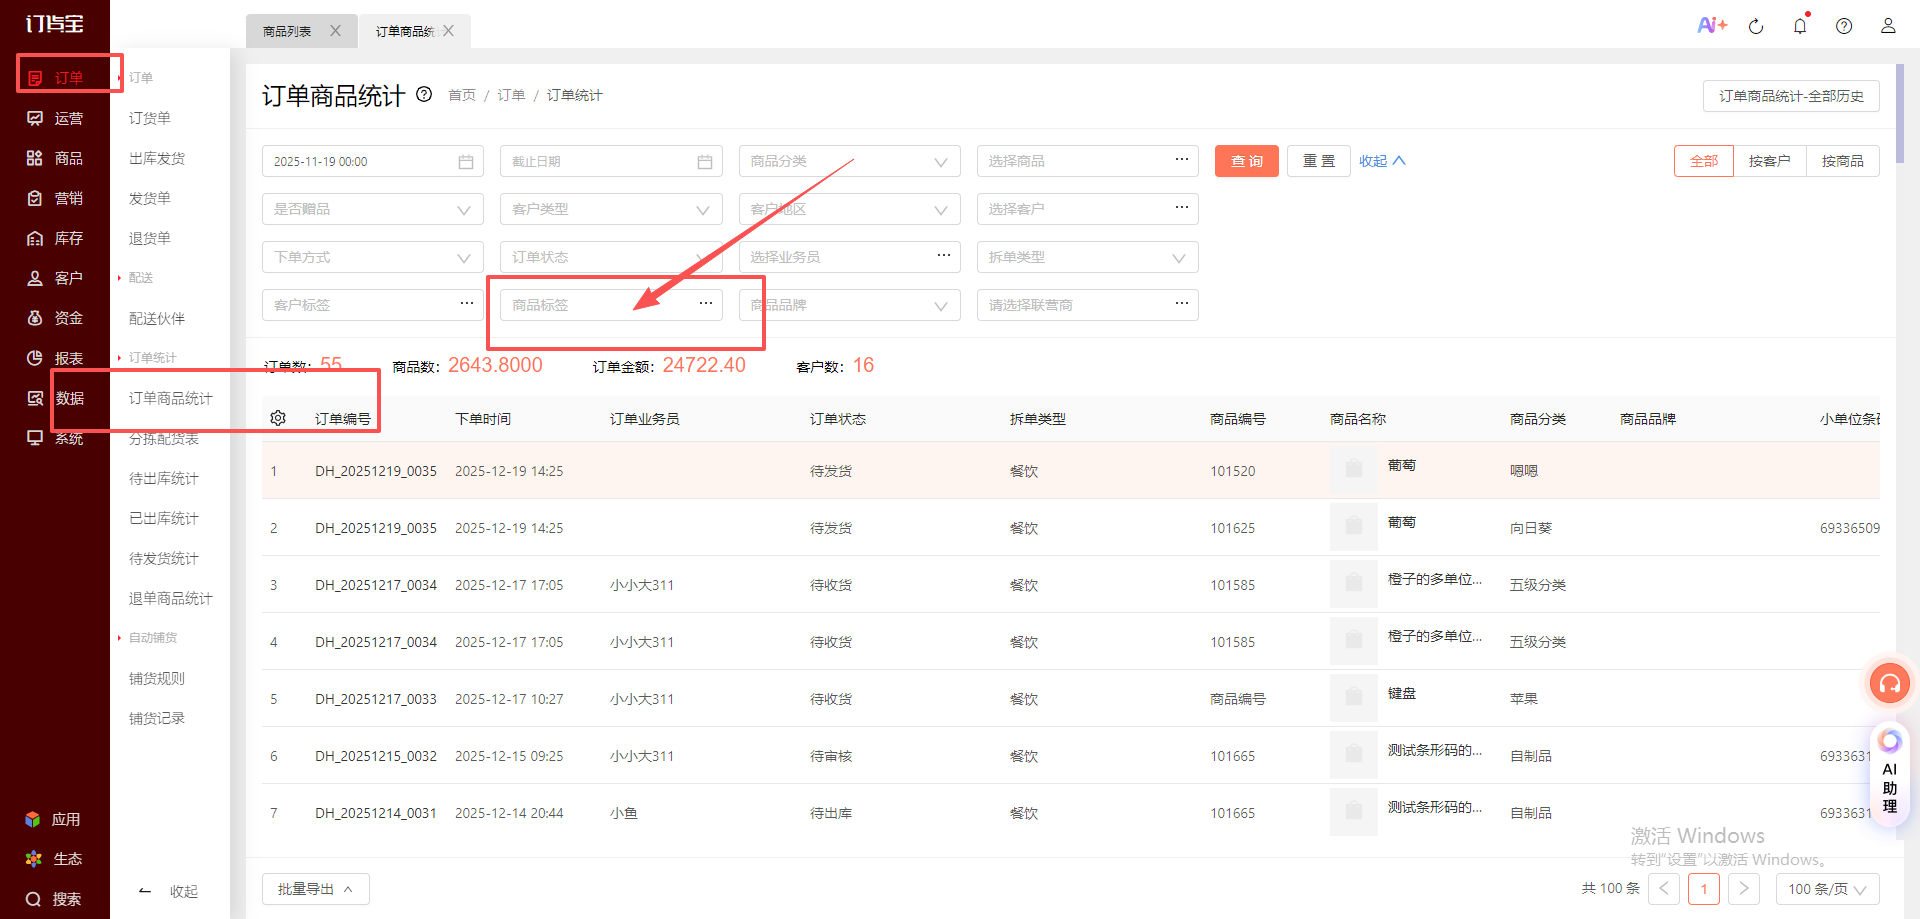Change page size 100 条/页 dropdown
This screenshot has width=1920, height=919.
[x=1828, y=889]
